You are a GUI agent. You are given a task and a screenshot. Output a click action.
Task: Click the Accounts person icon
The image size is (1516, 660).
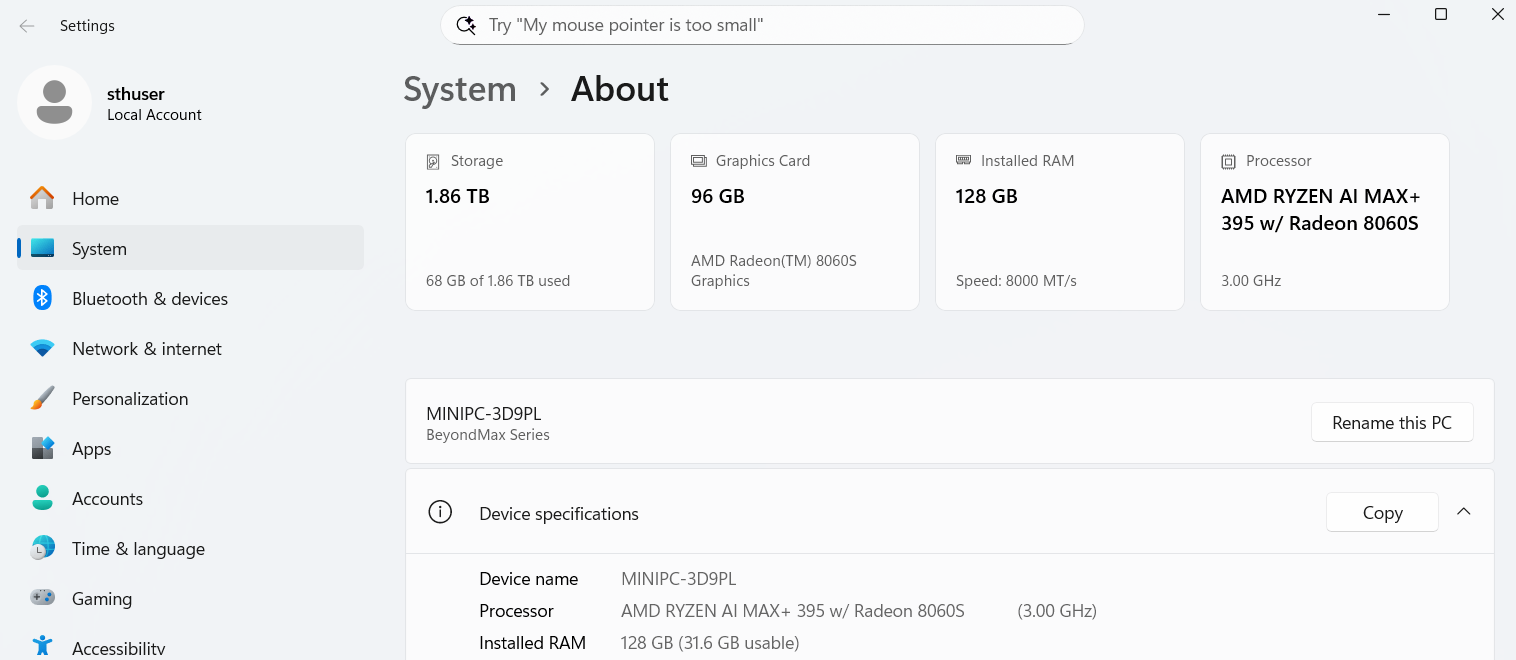[42, 498]
